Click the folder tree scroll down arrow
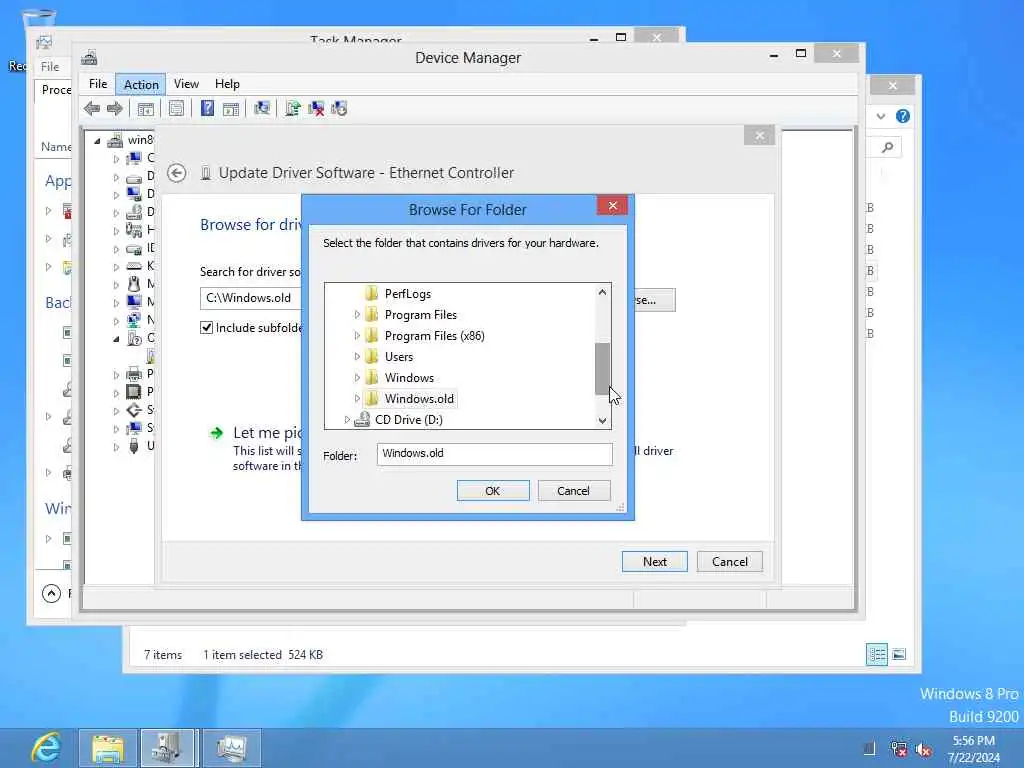Screen dimensions: 1024x768 [x=602, y=421]
